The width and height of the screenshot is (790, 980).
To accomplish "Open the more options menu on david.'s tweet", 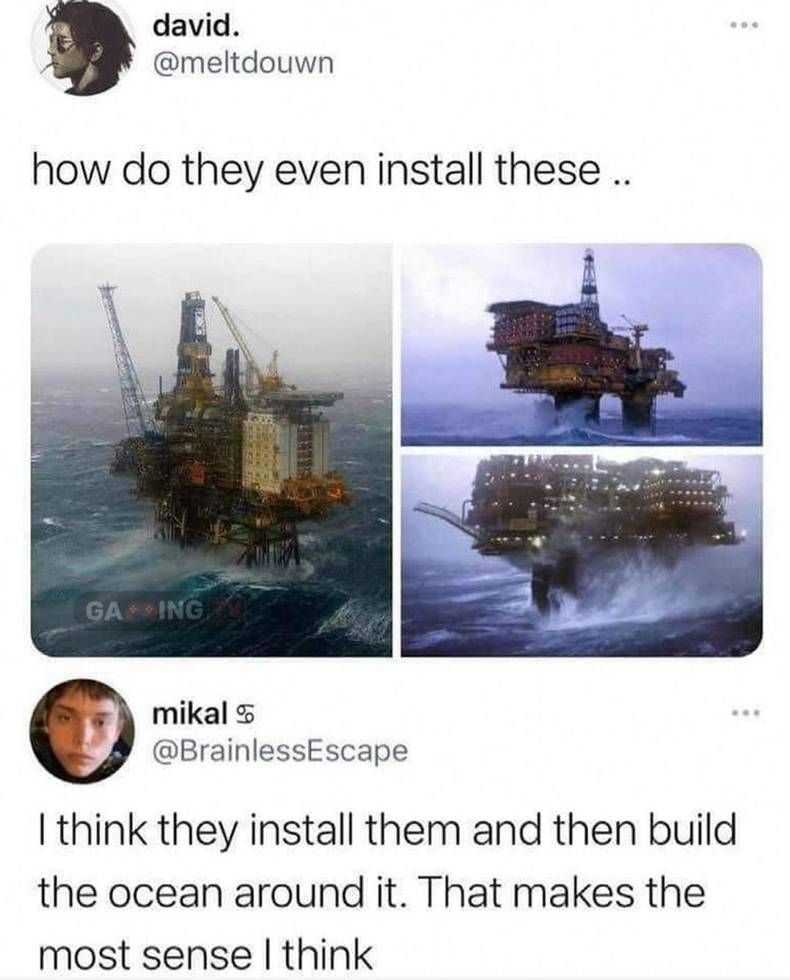I will [744, 26].
